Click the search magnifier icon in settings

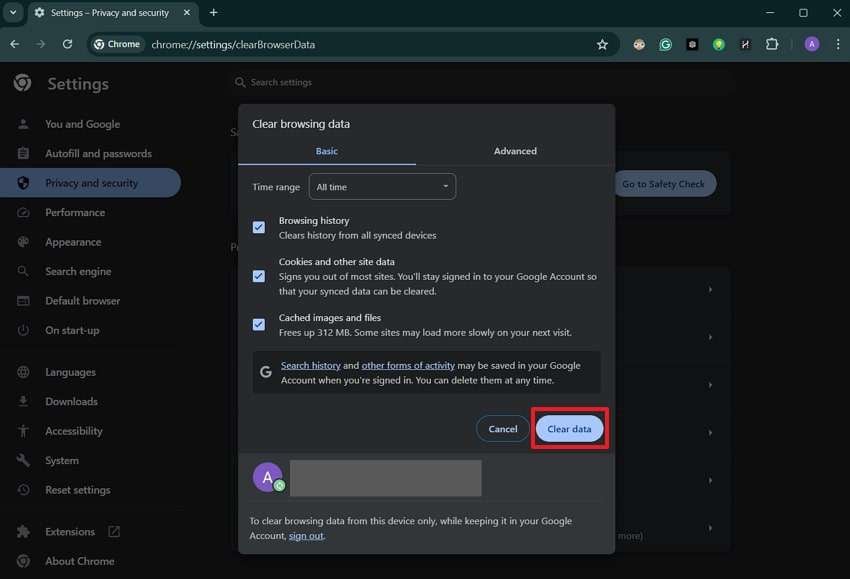tap(240, 82)
